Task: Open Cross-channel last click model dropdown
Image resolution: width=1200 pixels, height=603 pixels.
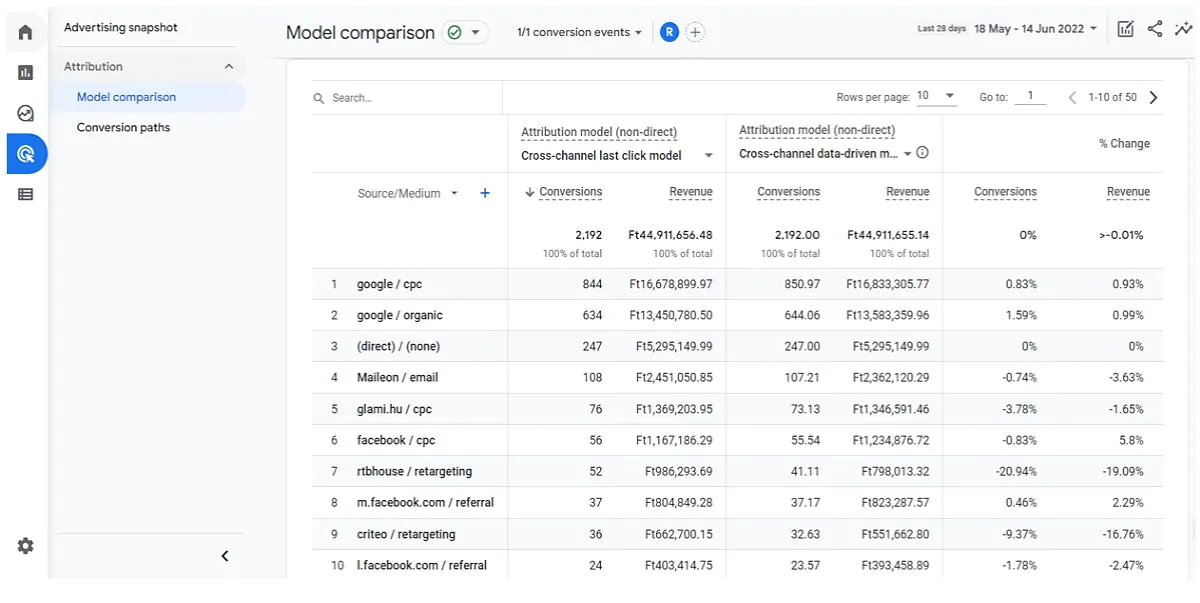Action: [x=617, y=155]
